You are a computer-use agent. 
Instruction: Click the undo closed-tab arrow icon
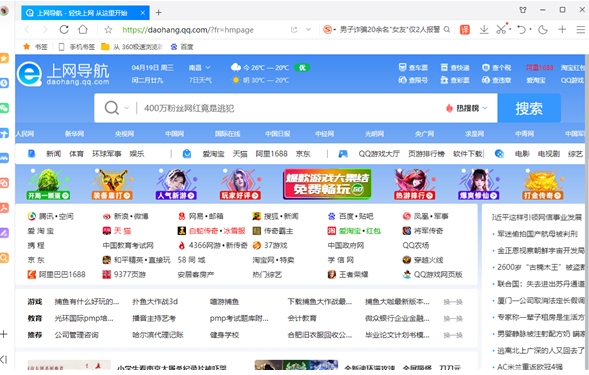point(521,29)
